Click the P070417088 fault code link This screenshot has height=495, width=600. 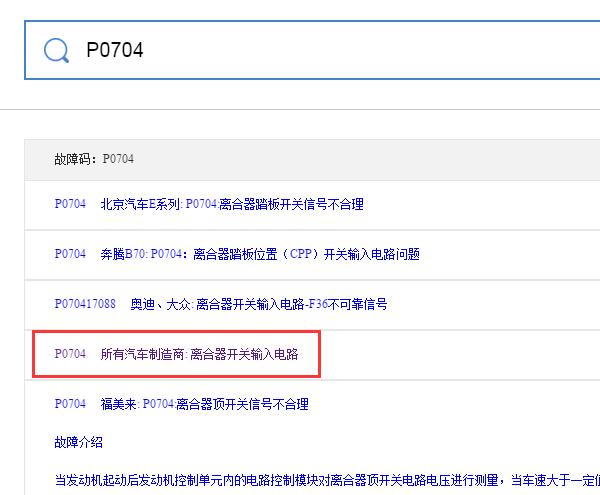pos(85,304)
